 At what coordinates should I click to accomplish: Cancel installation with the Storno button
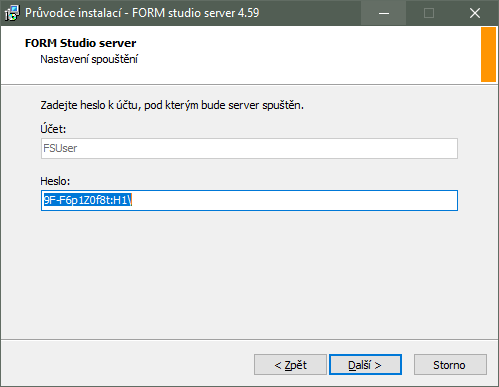point(450,365)
